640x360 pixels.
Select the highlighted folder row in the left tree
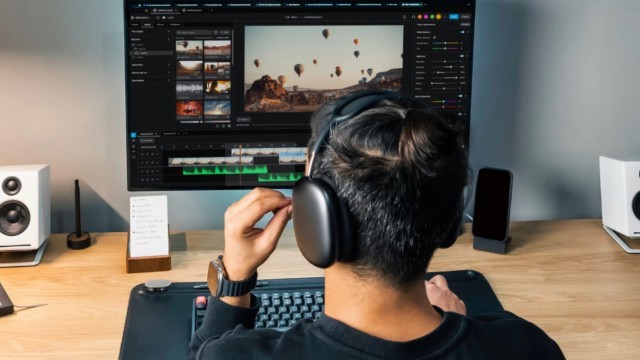151,53
